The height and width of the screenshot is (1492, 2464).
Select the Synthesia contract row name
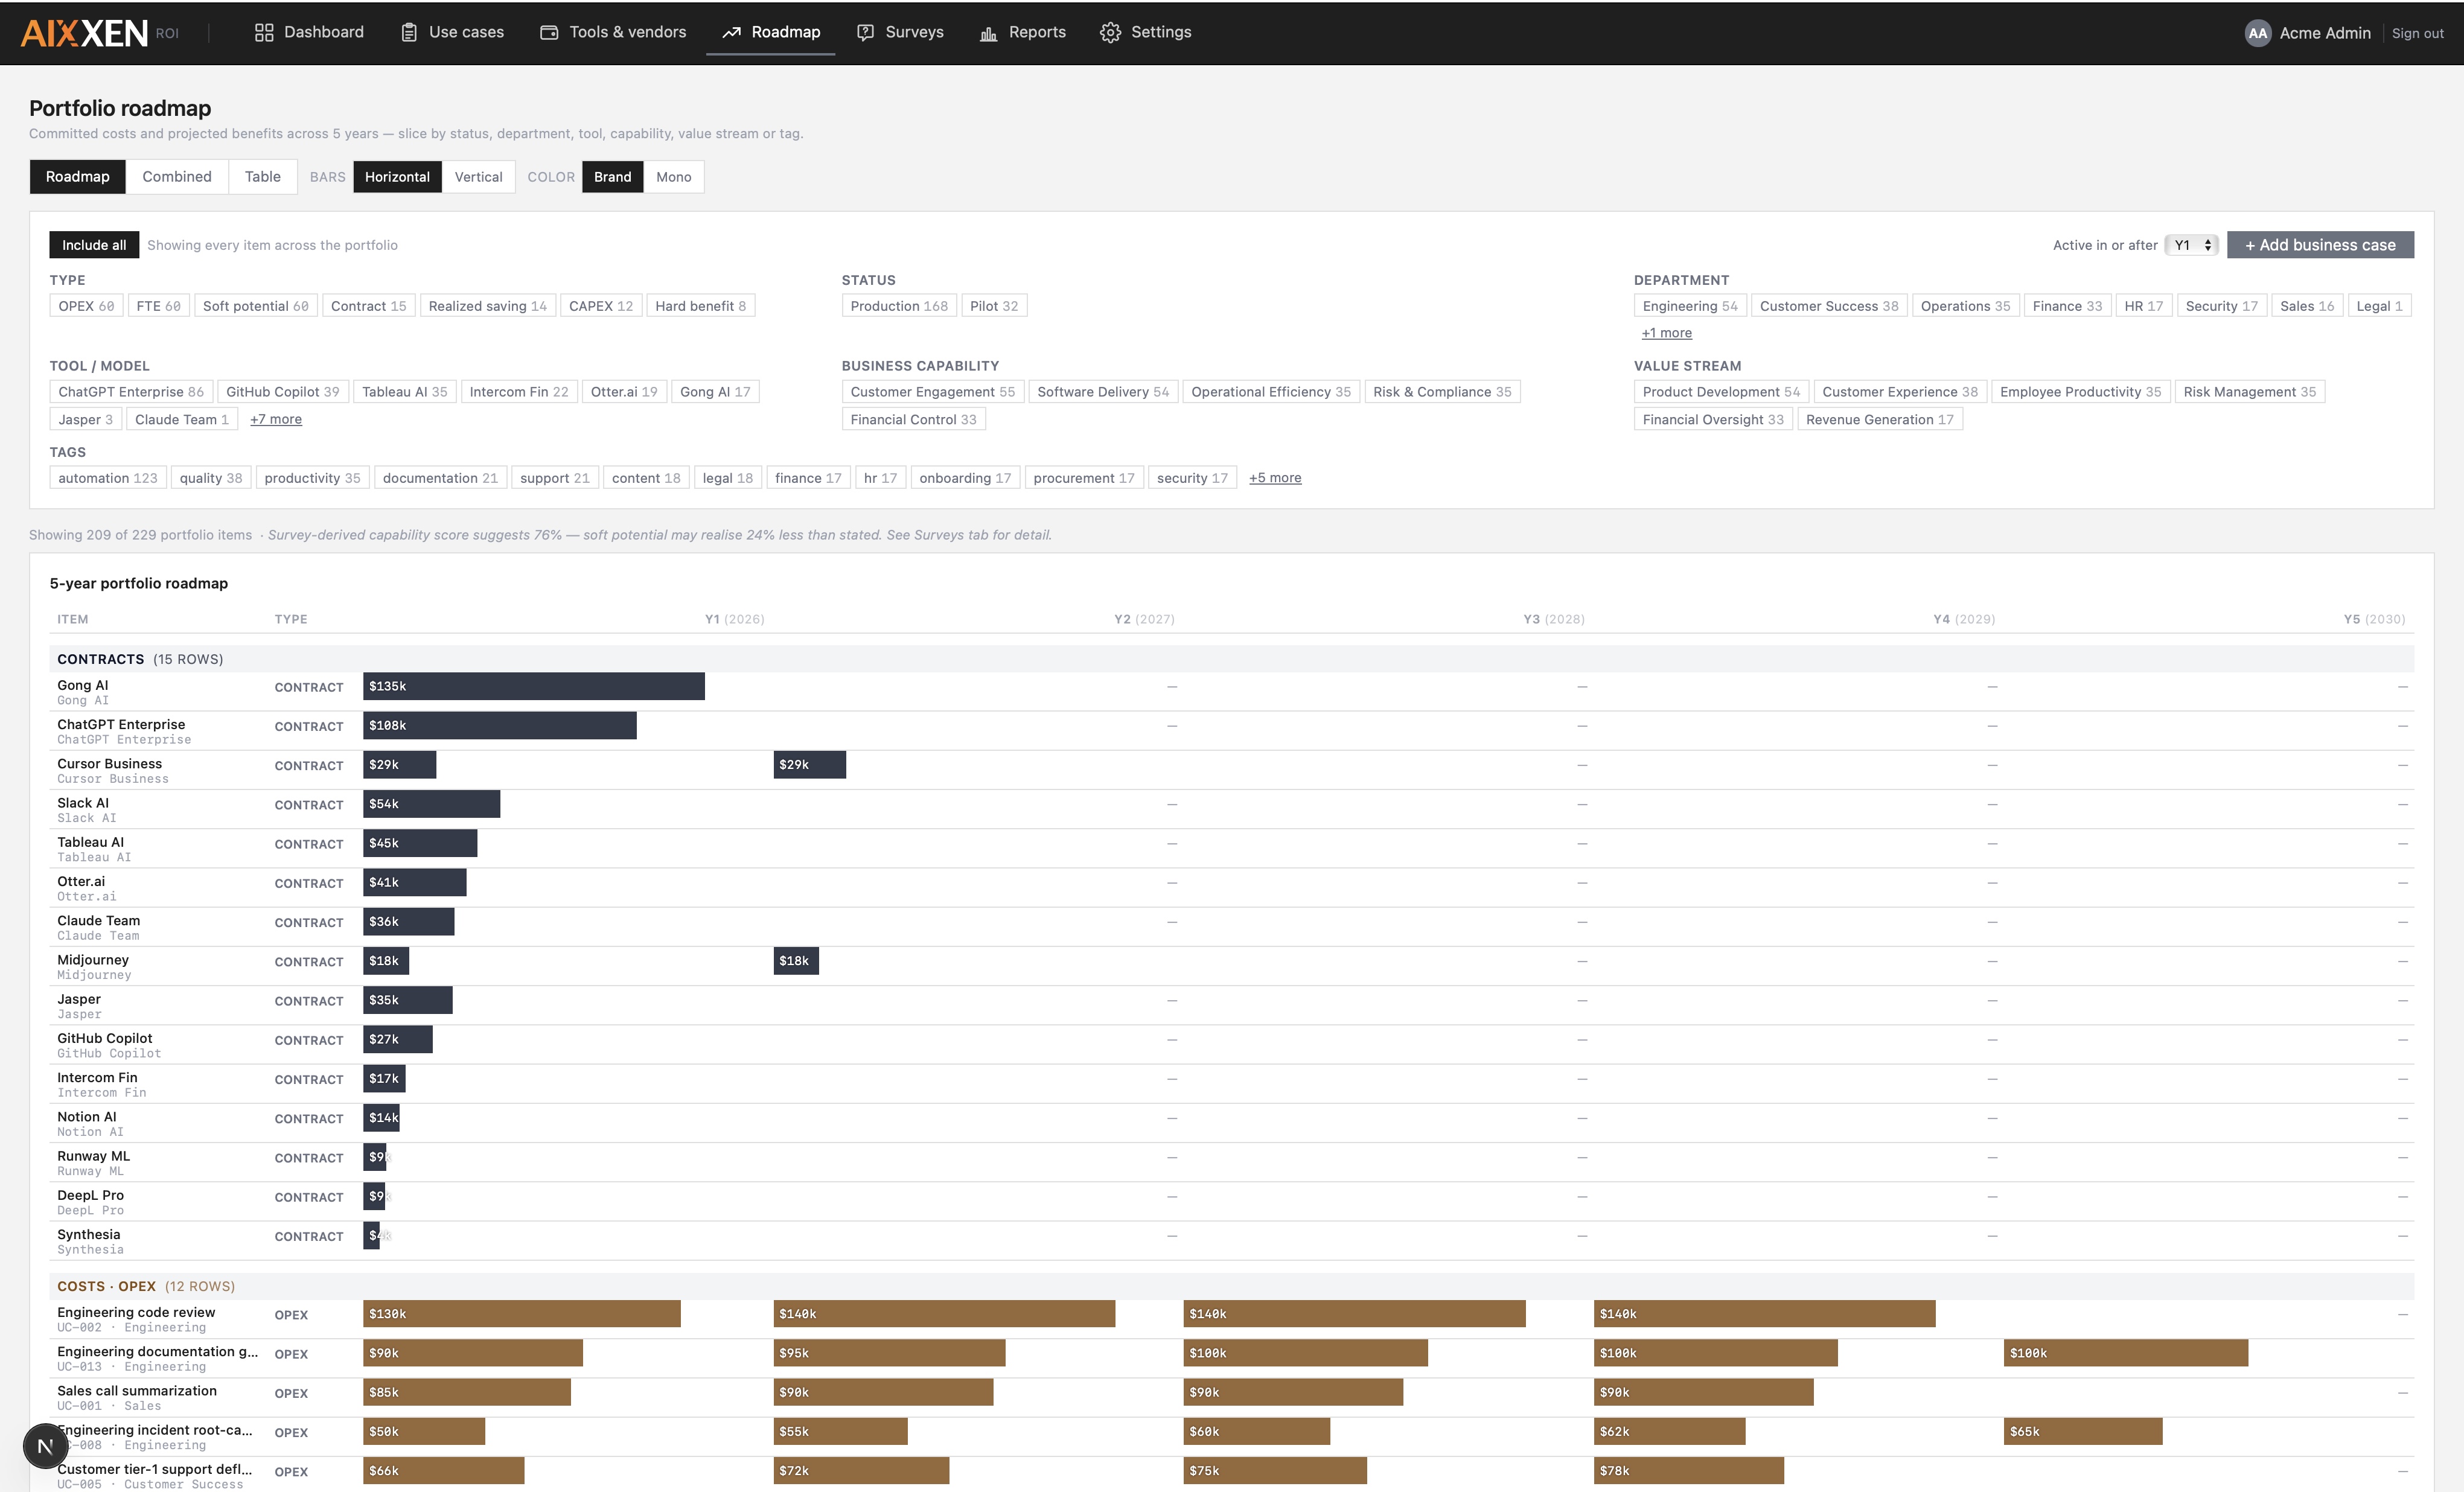coord(89,1234)
